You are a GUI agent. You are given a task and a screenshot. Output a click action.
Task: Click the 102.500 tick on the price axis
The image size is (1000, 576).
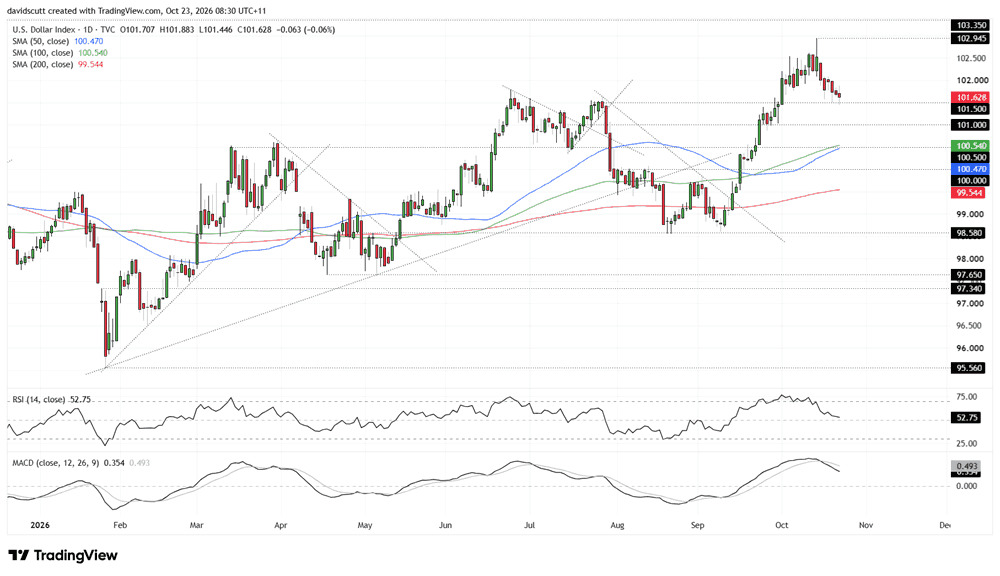click(971, 58)
